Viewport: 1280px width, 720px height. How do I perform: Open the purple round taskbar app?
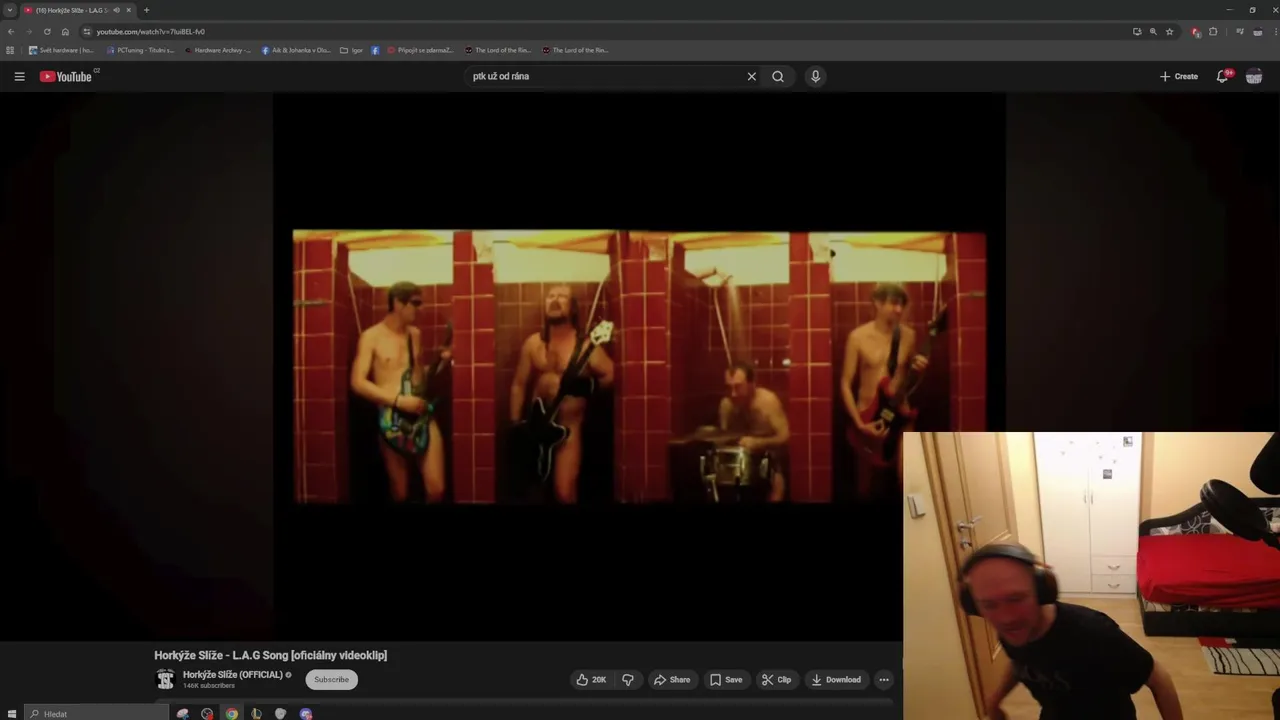point(306,714)
